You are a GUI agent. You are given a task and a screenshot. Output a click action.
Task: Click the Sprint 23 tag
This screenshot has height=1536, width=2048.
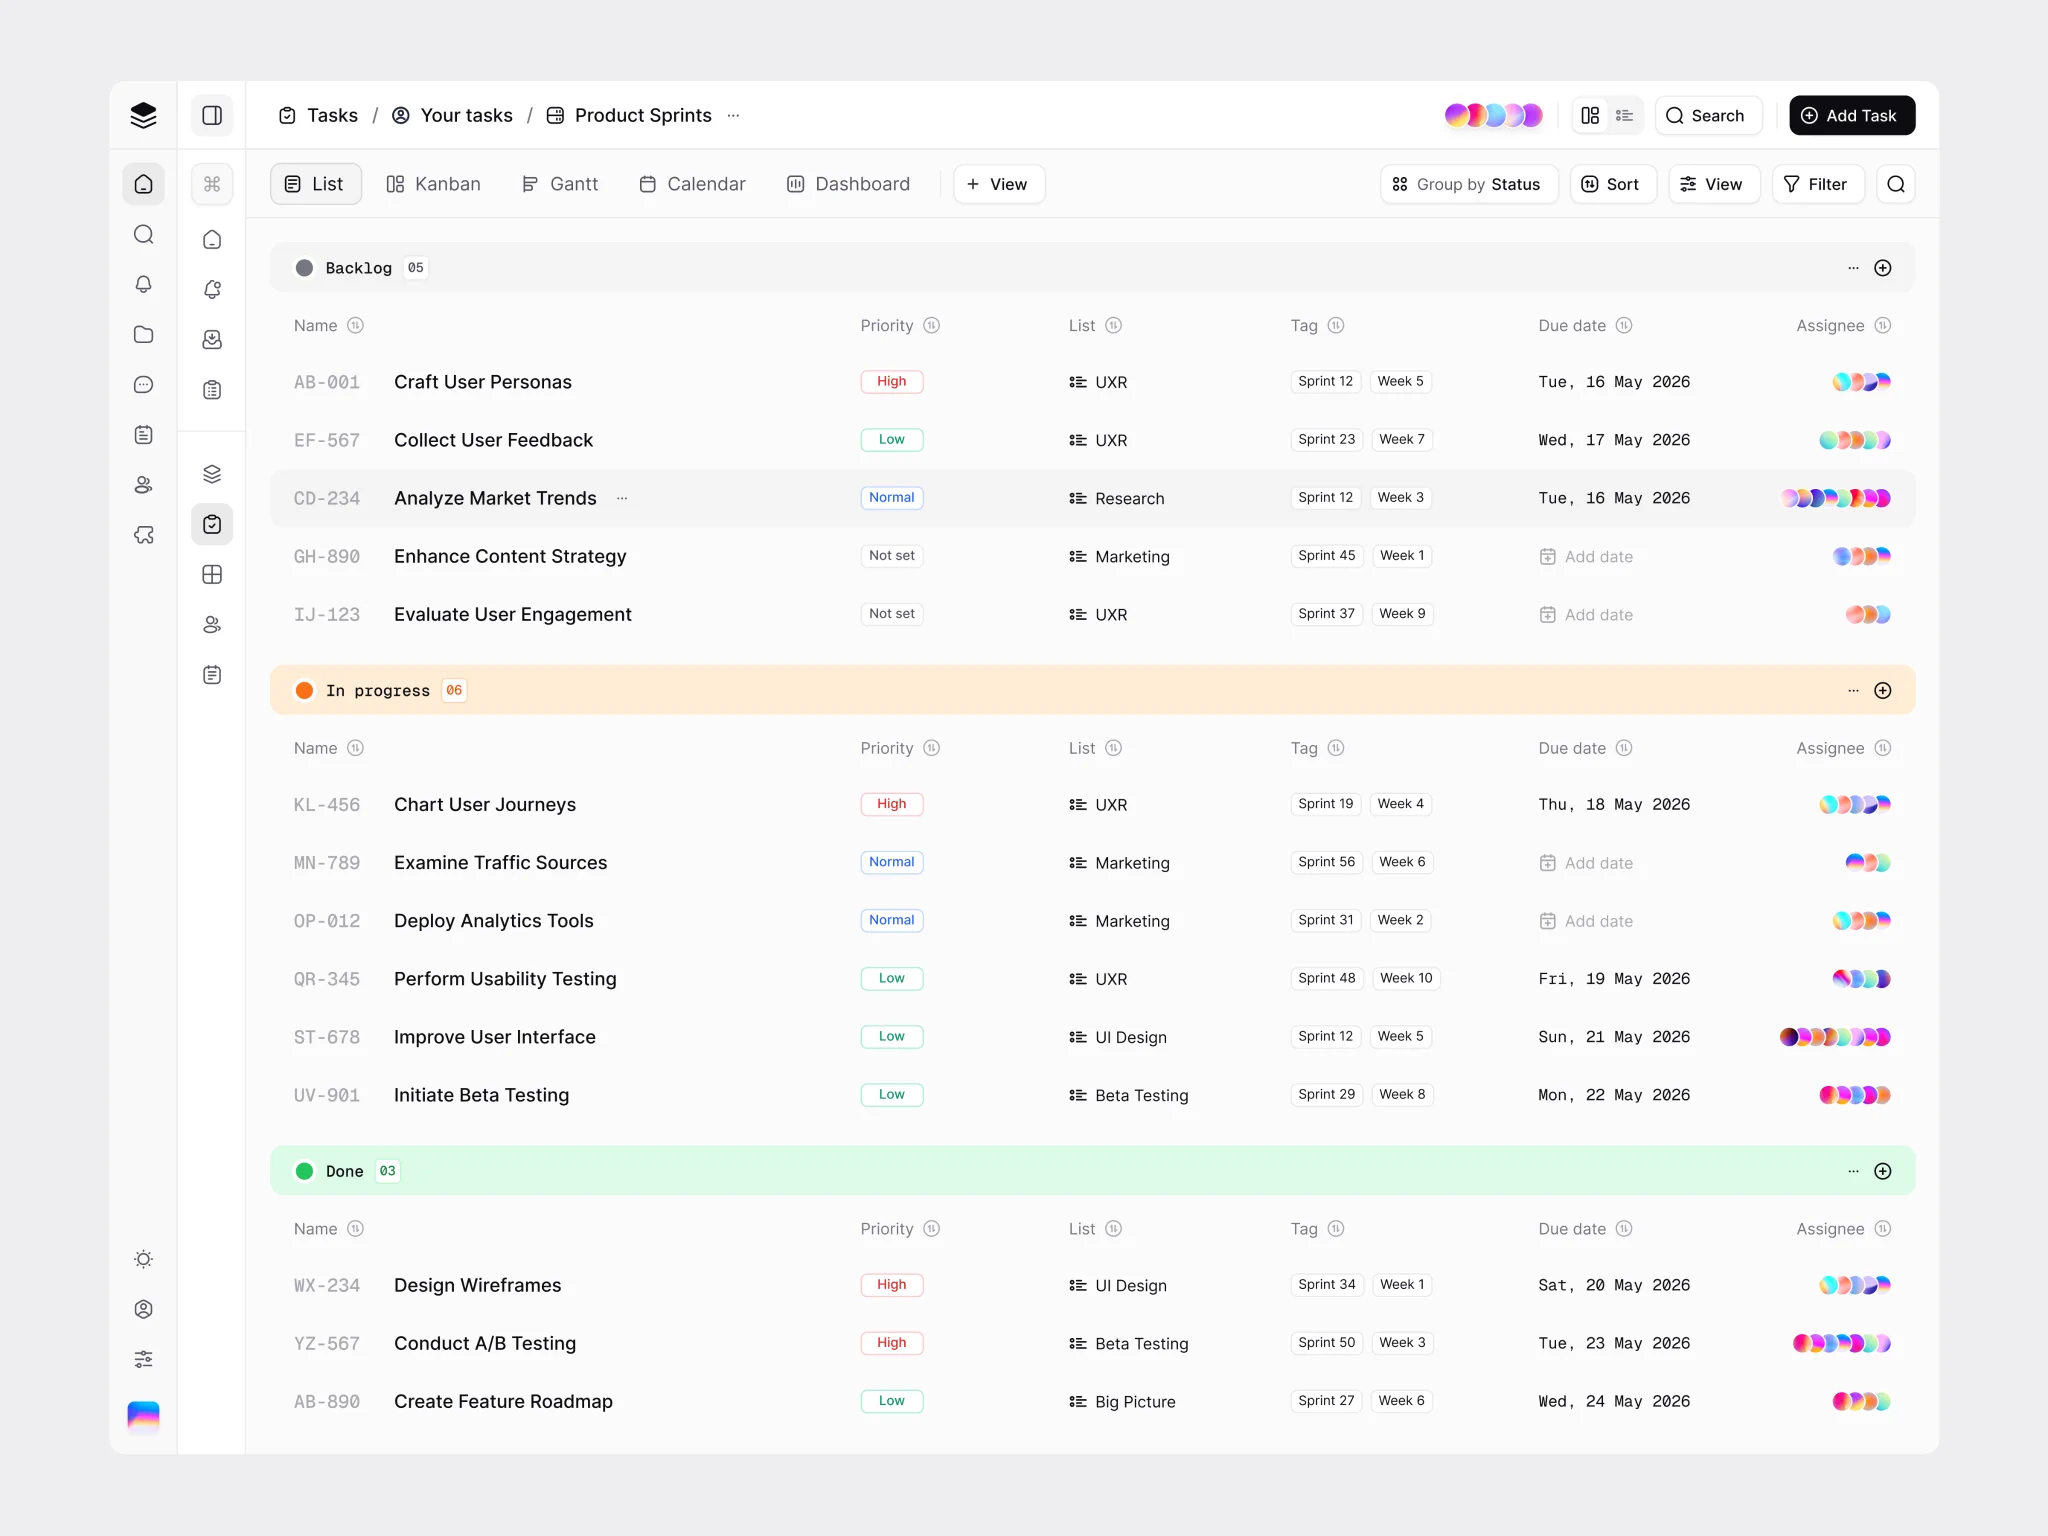pyautogui.click(x=1327, y=439)
